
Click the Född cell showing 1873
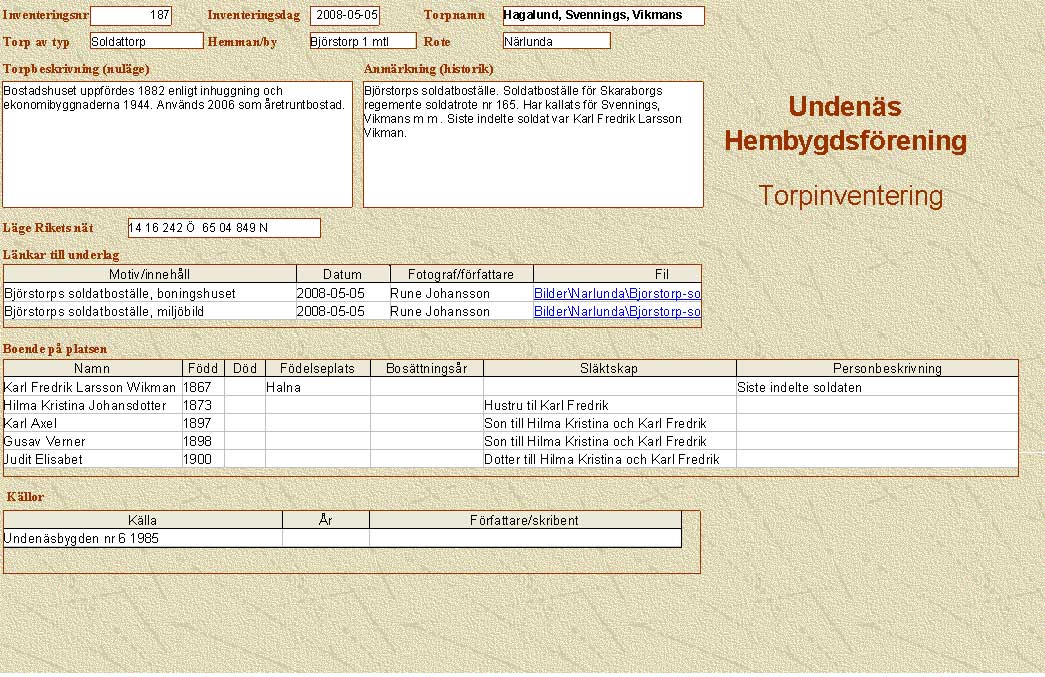202,405
